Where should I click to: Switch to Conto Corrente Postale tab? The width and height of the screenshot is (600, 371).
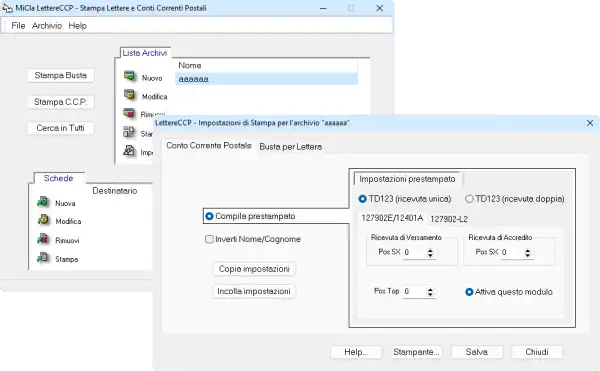point(209,146)
